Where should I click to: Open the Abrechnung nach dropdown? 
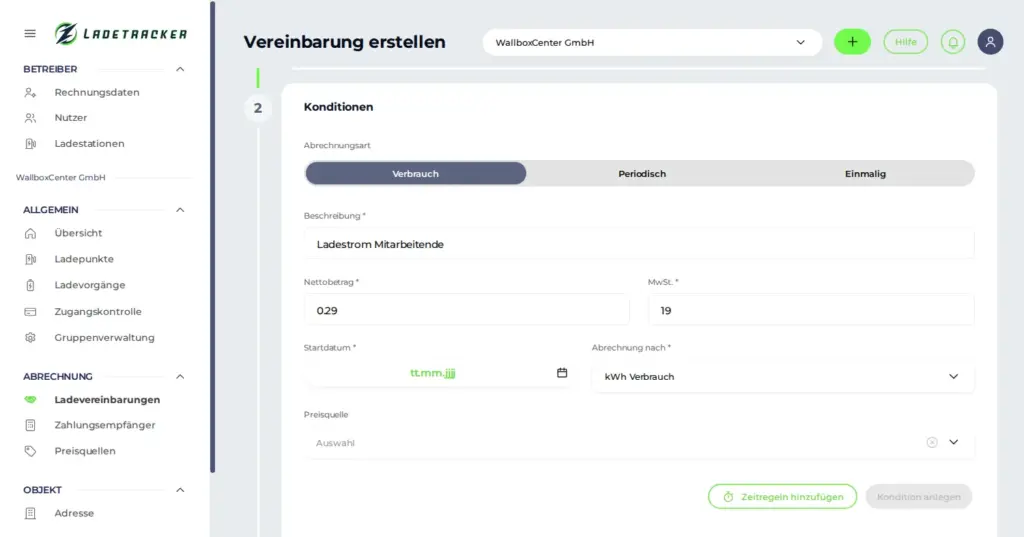[x=782, y=377]
